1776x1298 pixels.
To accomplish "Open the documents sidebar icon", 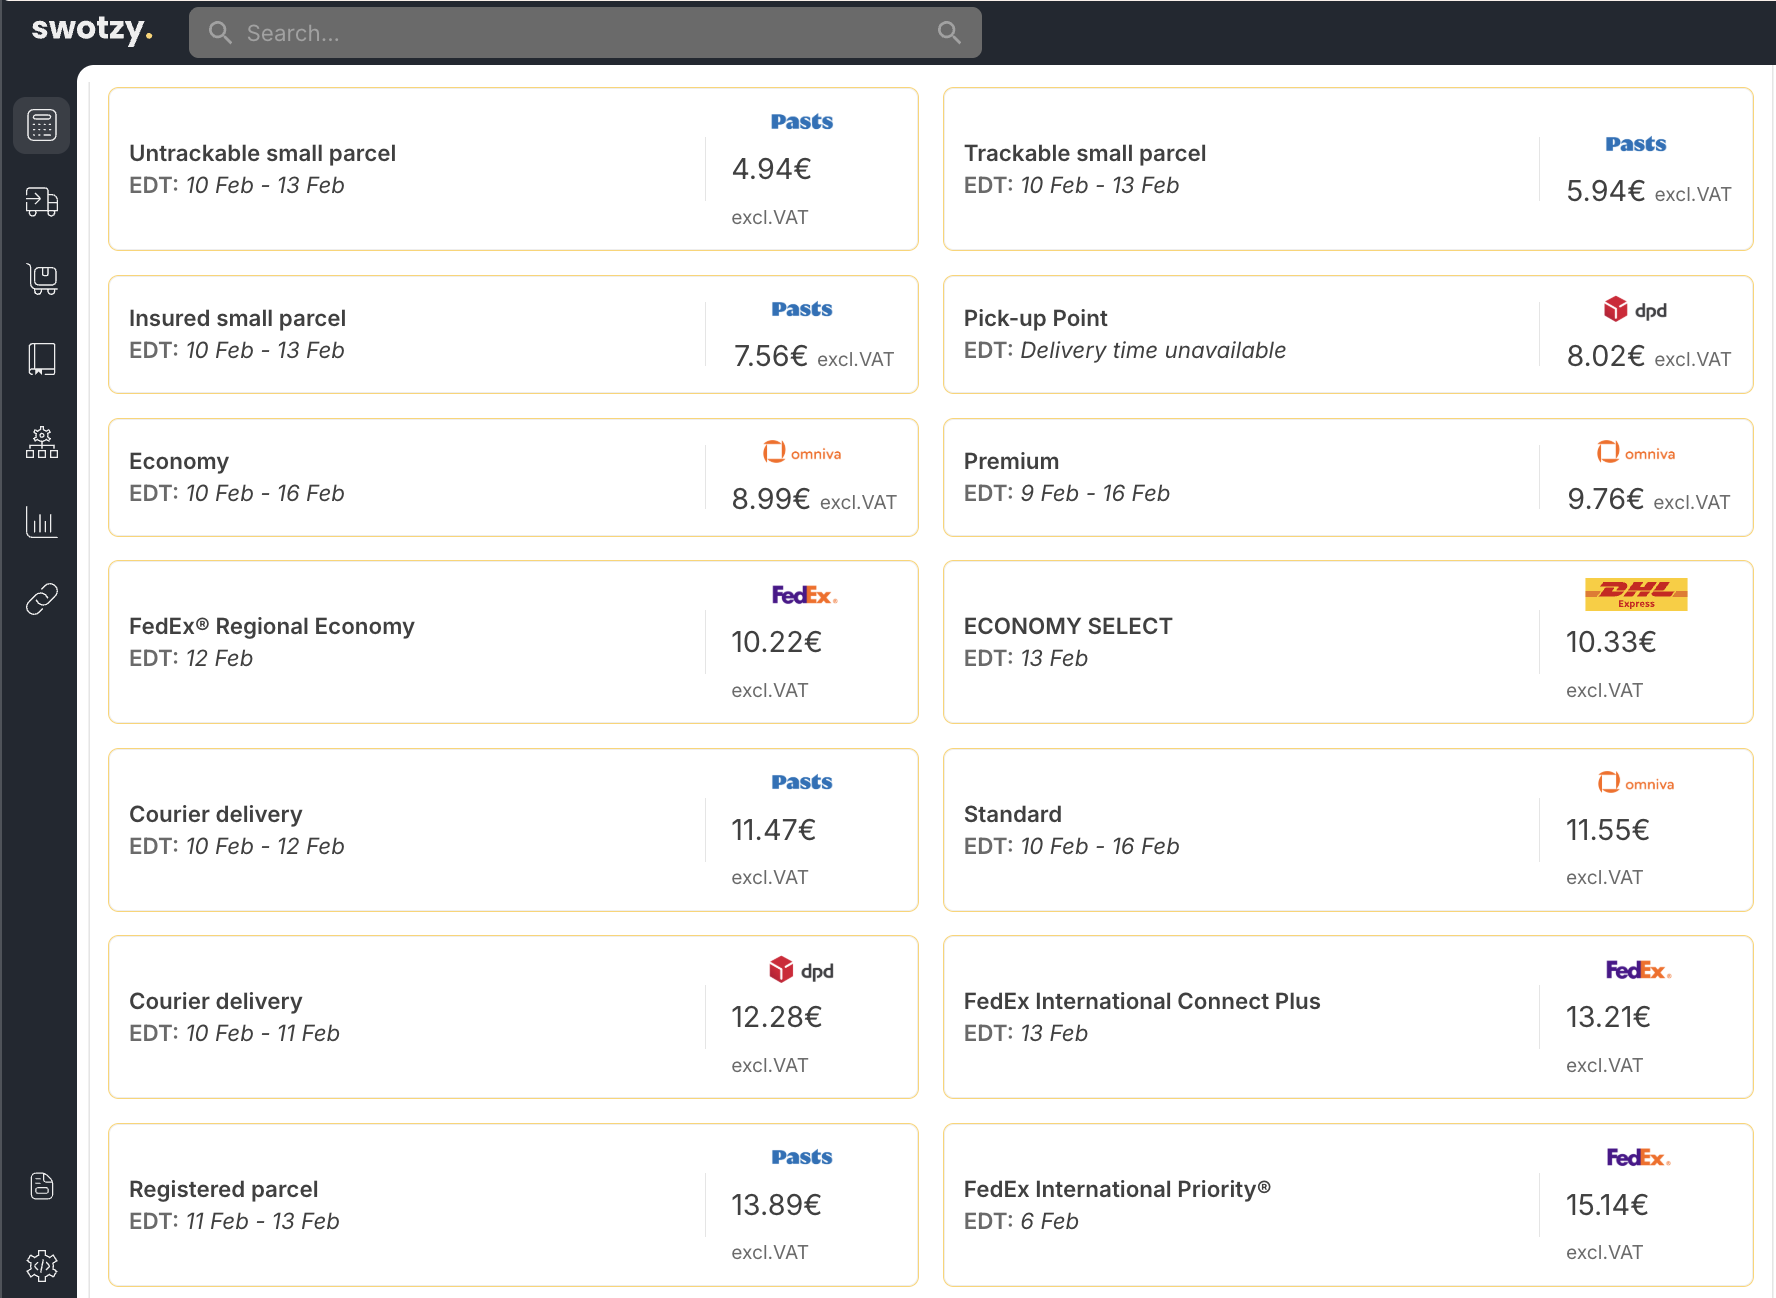I will point(42,1186).
